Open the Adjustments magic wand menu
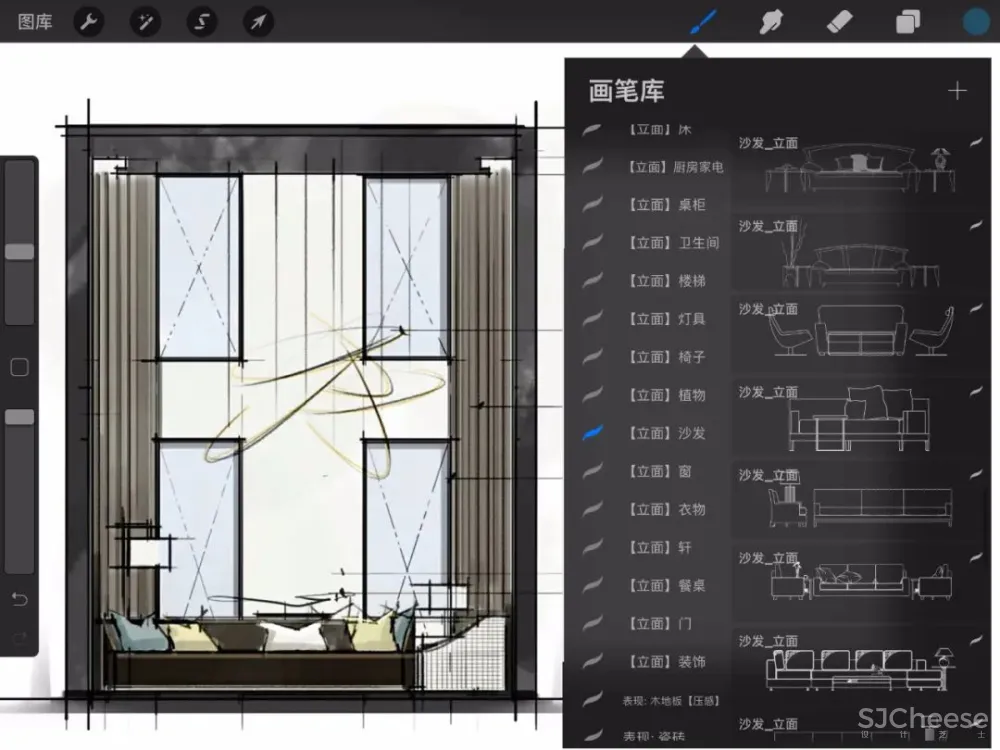 click(146, 22)
